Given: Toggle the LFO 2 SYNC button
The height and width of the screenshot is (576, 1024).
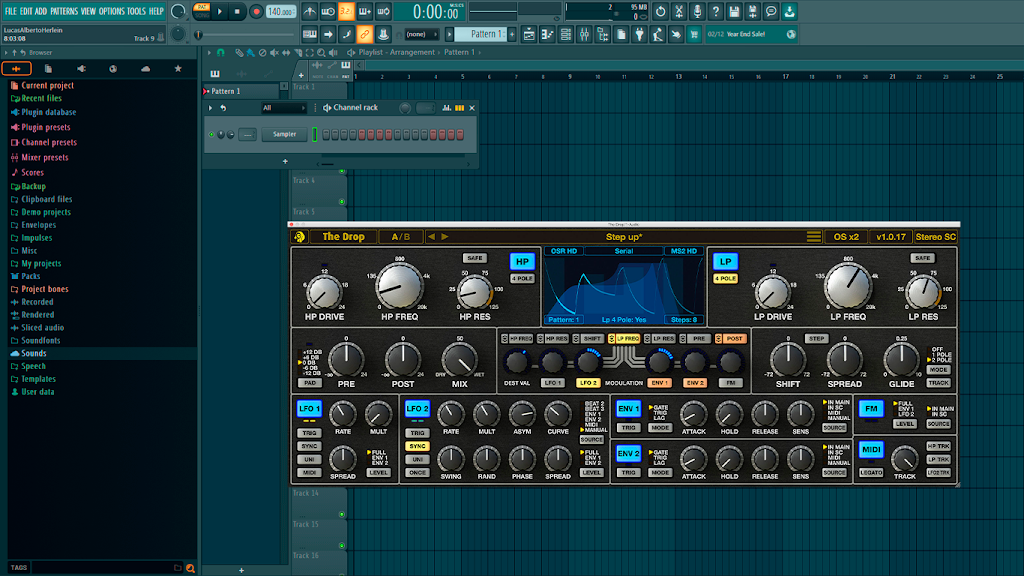Looking at the screenshot, I should pyautogui.click(x=417, y=446).
